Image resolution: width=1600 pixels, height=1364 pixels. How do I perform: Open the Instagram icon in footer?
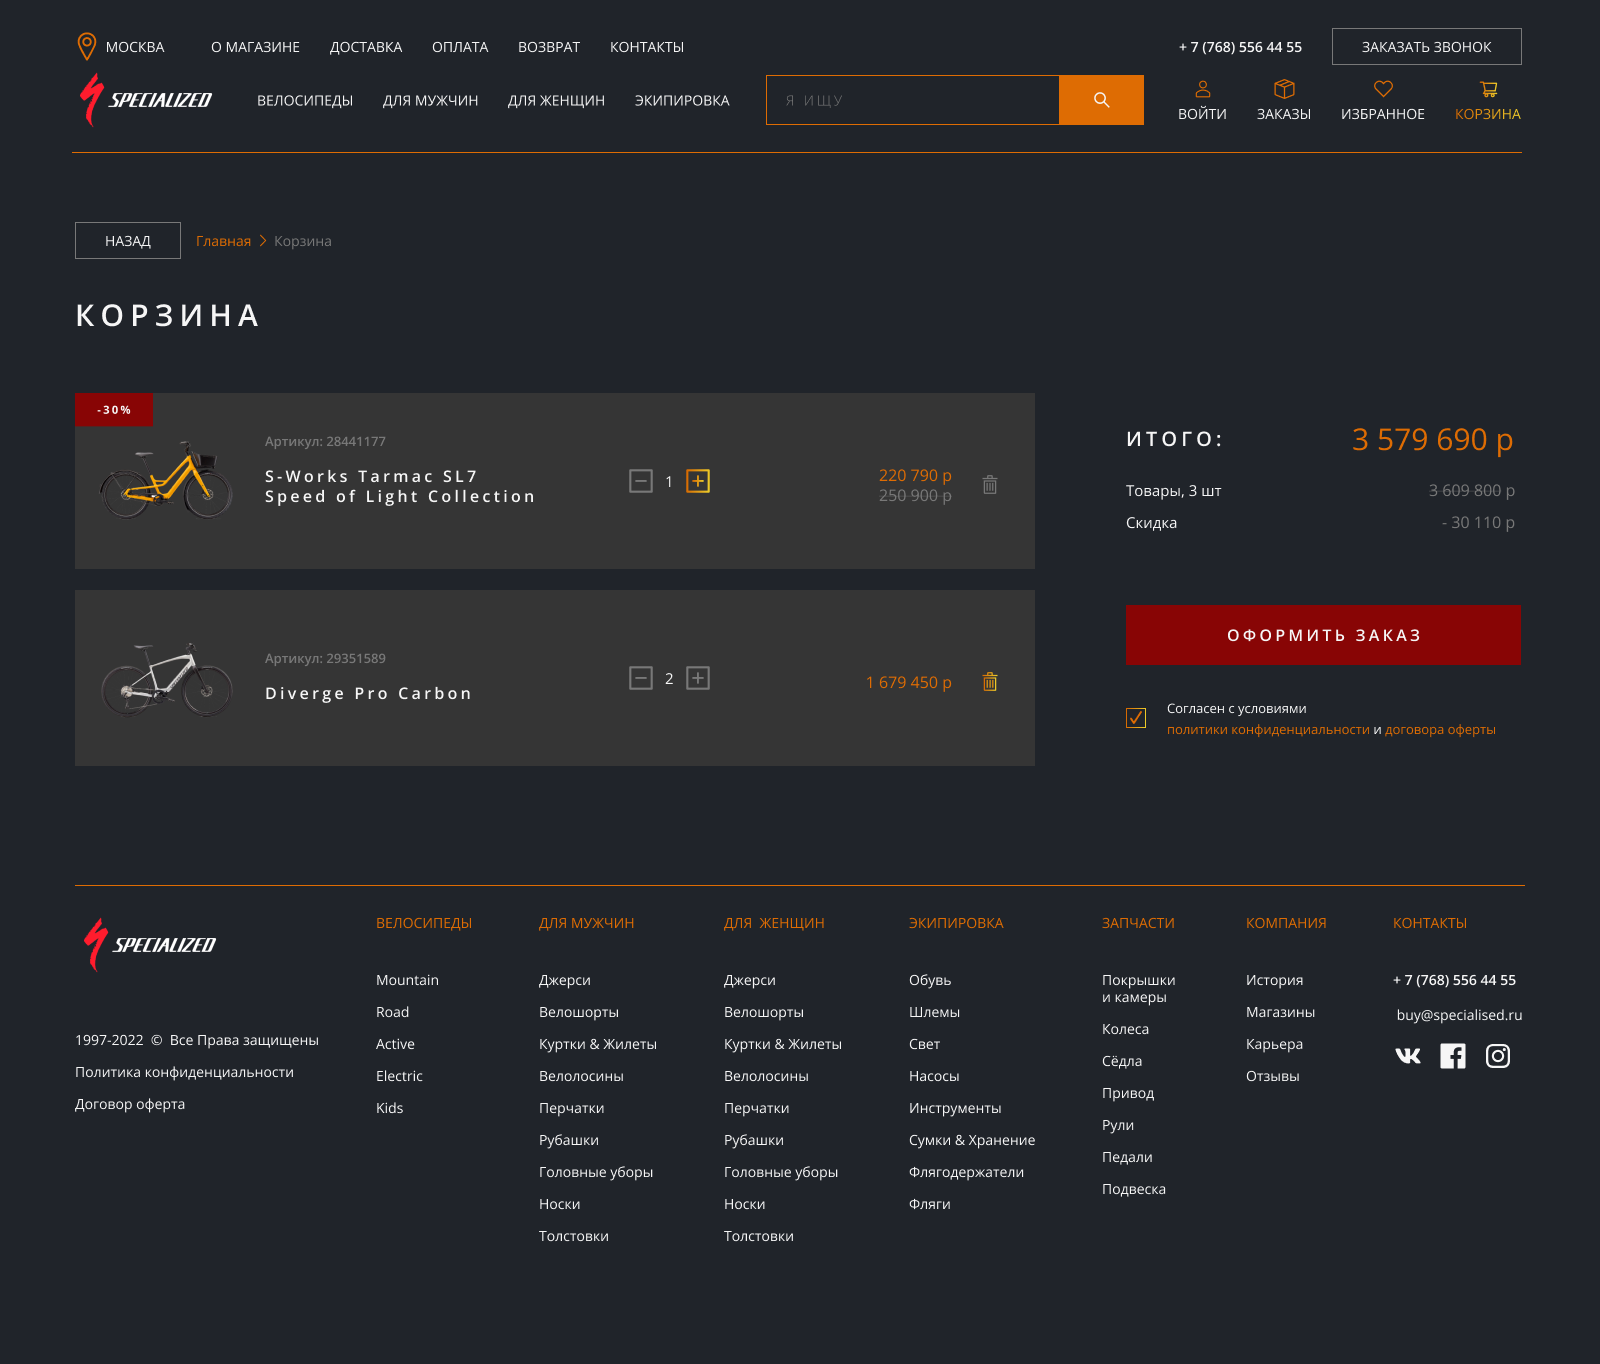pos(1497,1055)
